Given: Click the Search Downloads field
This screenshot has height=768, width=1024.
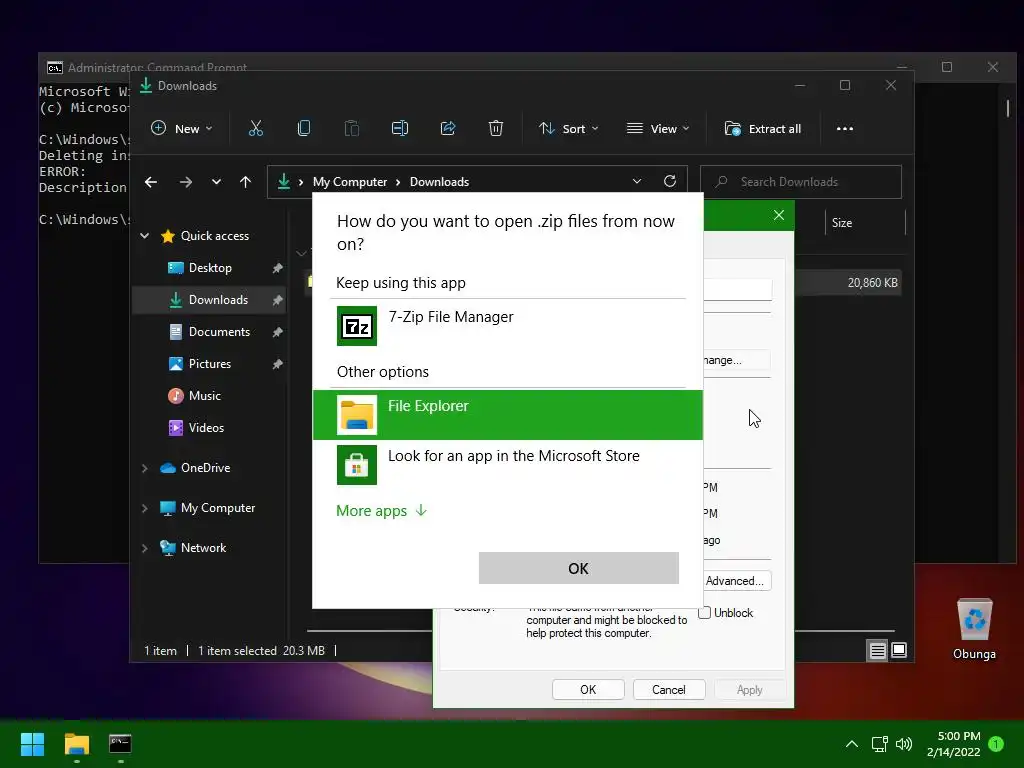Looking at the screenshot, I should 801,182.
